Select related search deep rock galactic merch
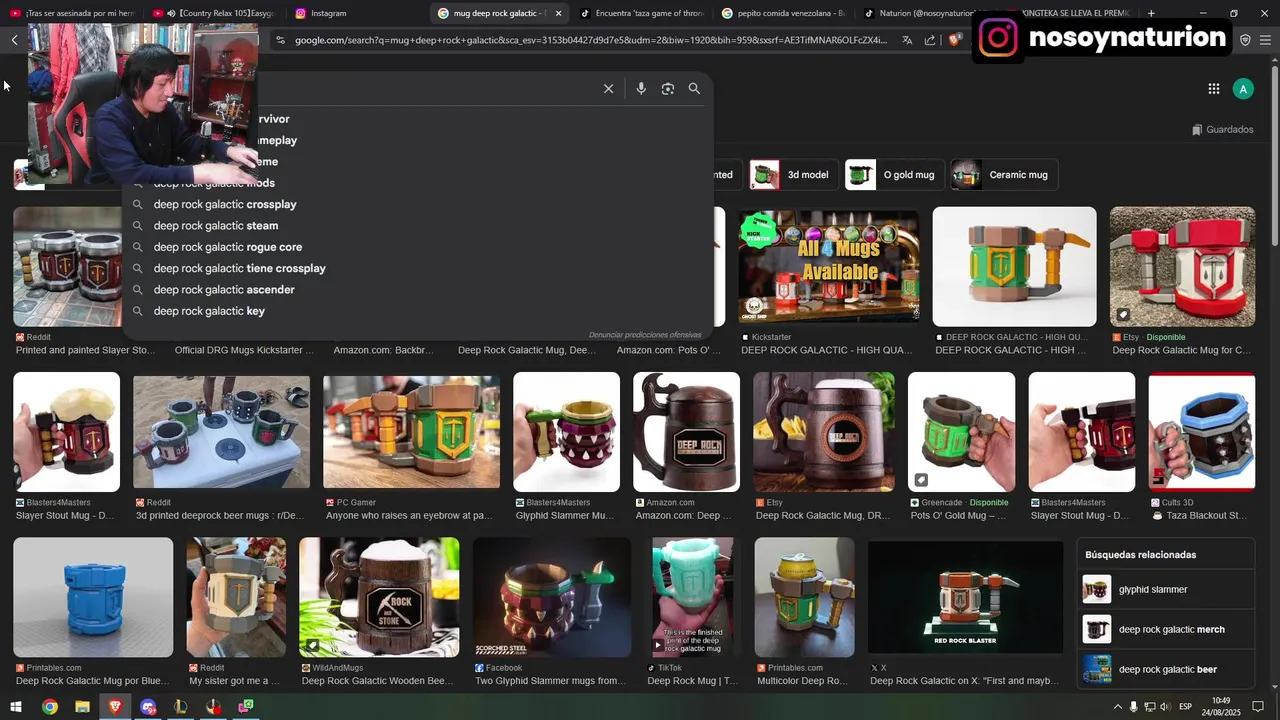1280x720 pixels. 1167,630
